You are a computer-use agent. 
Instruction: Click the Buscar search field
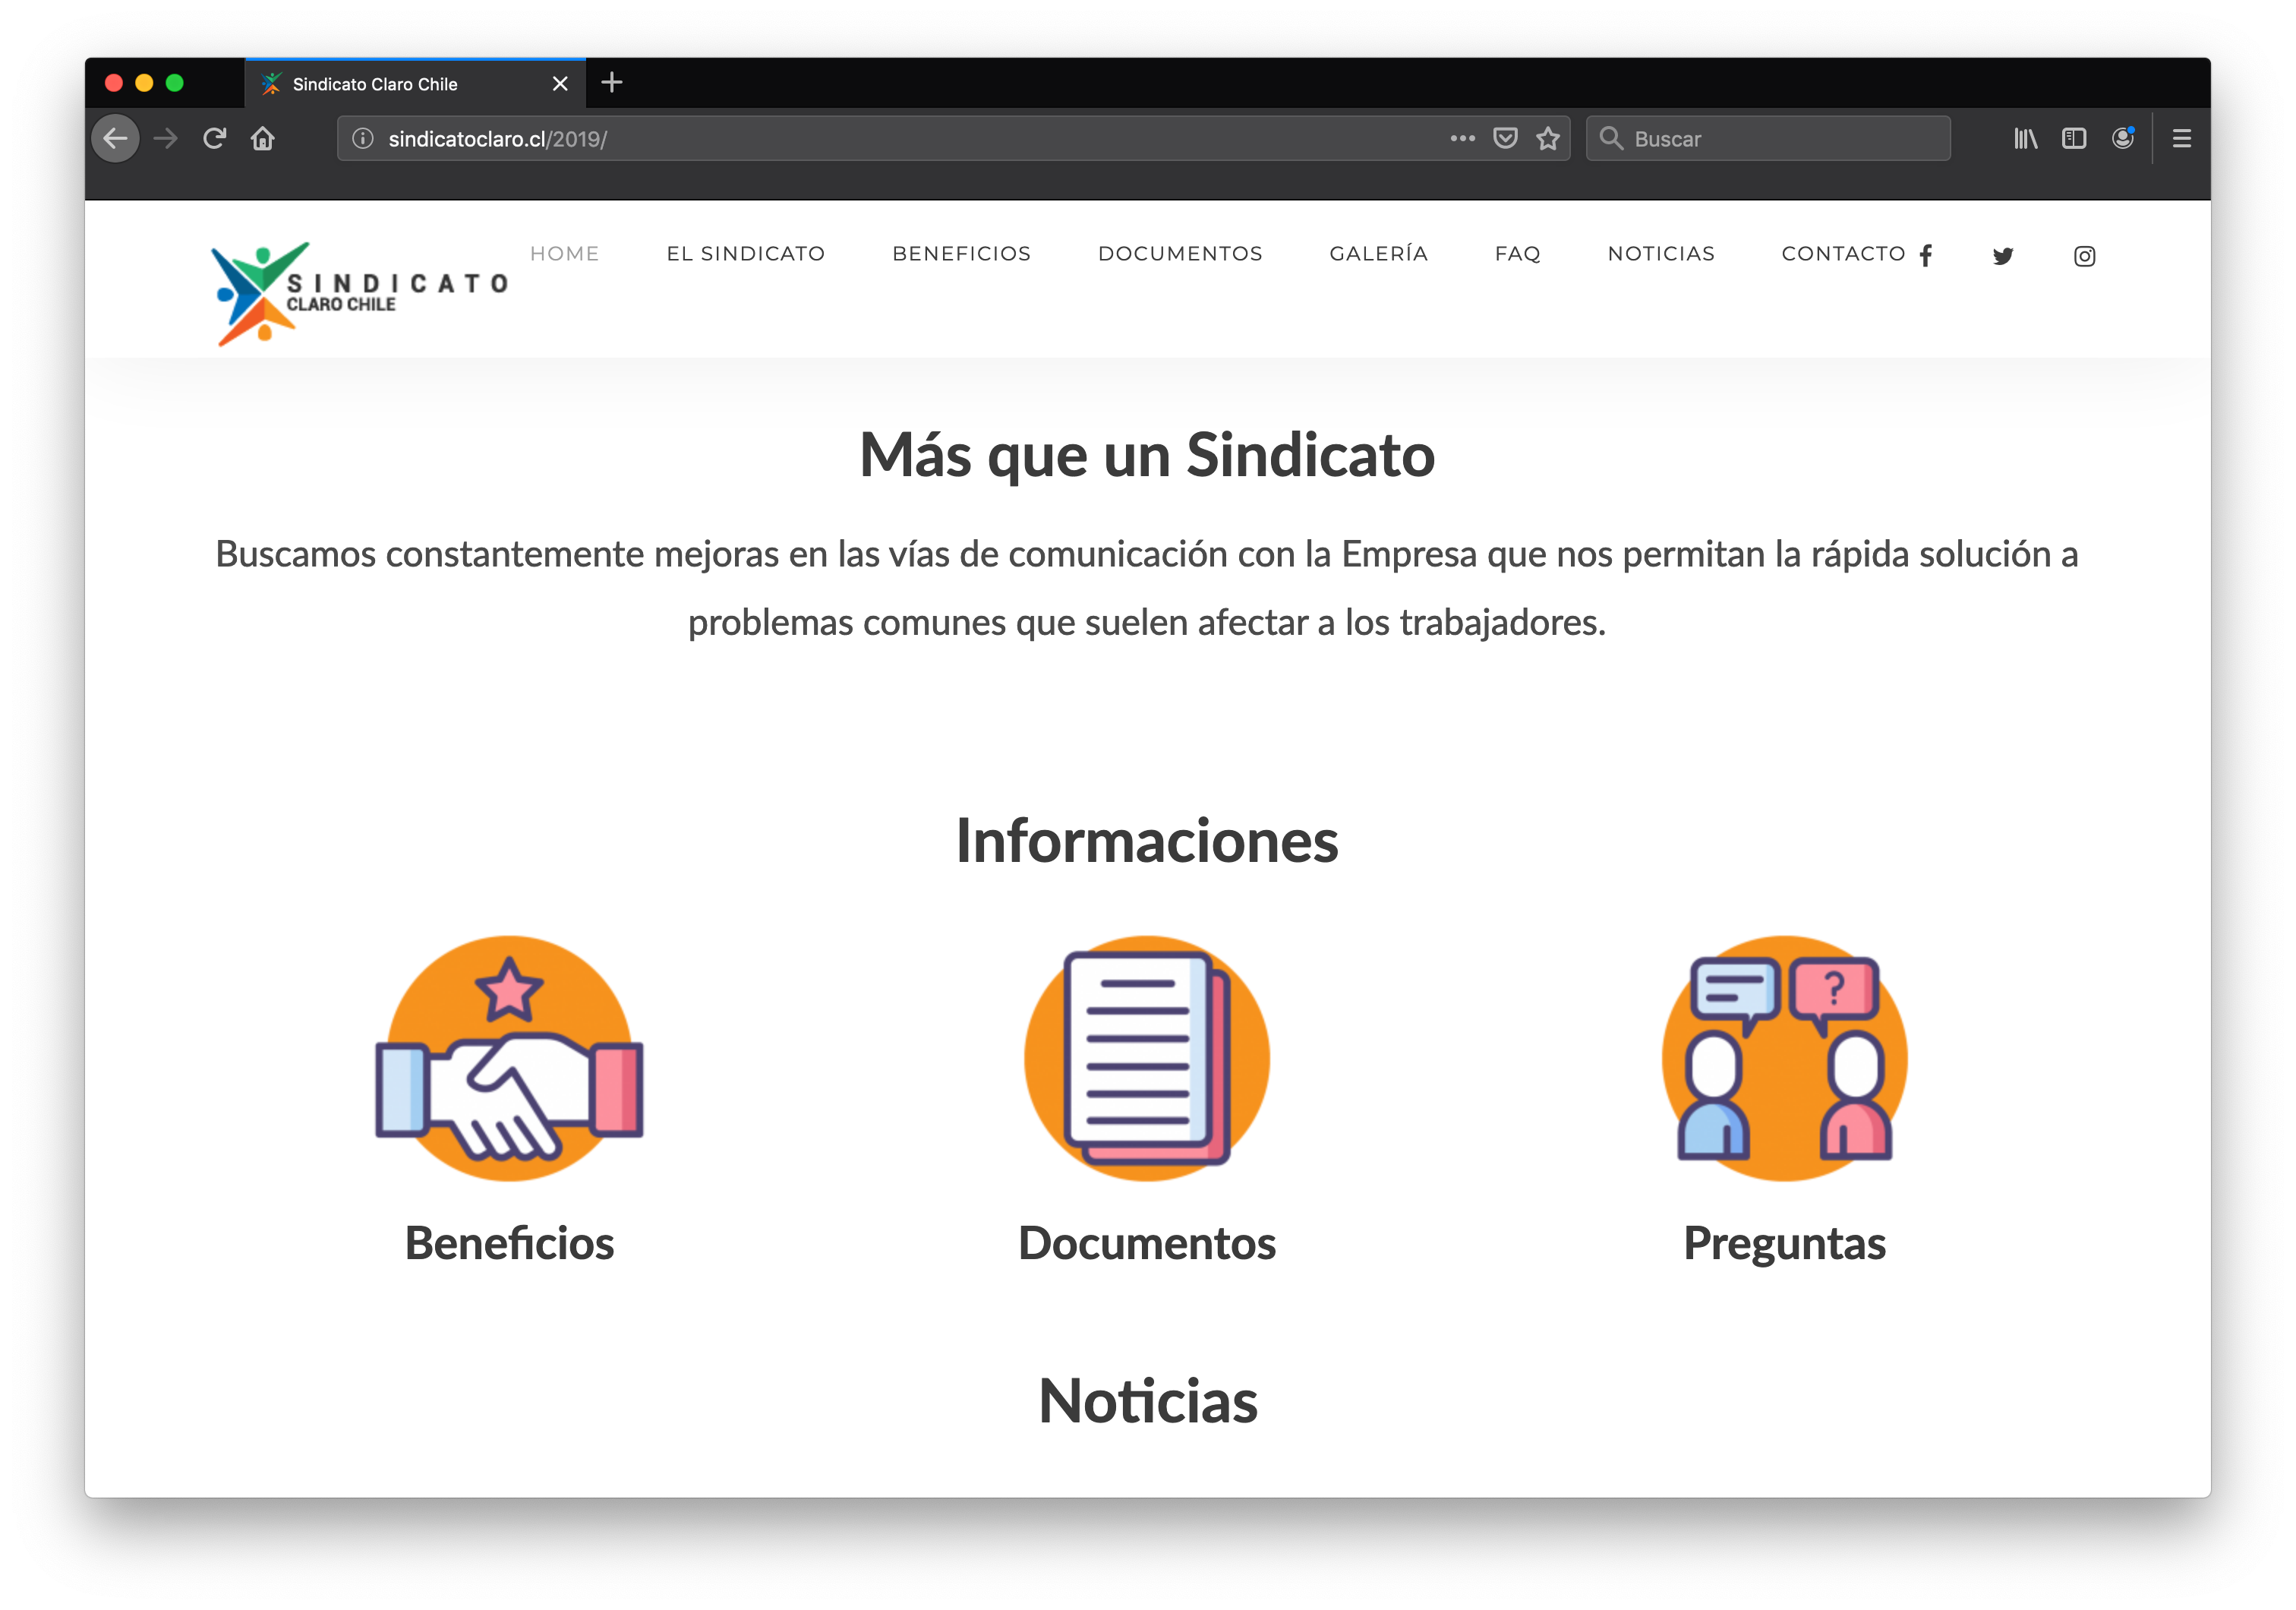1768,139
